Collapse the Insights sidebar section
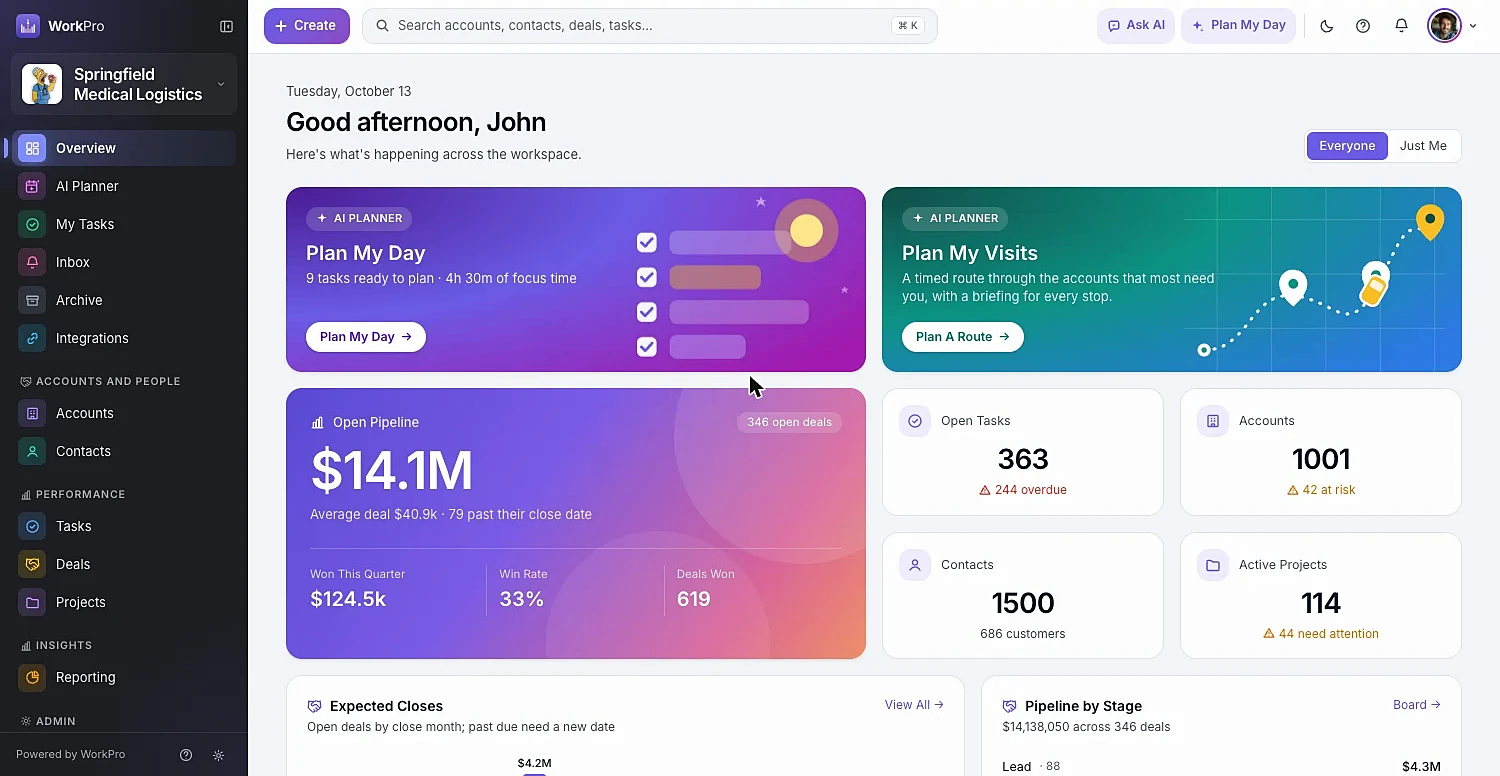The width and height of the screenshot is (1500, 776). coord(56,645)
